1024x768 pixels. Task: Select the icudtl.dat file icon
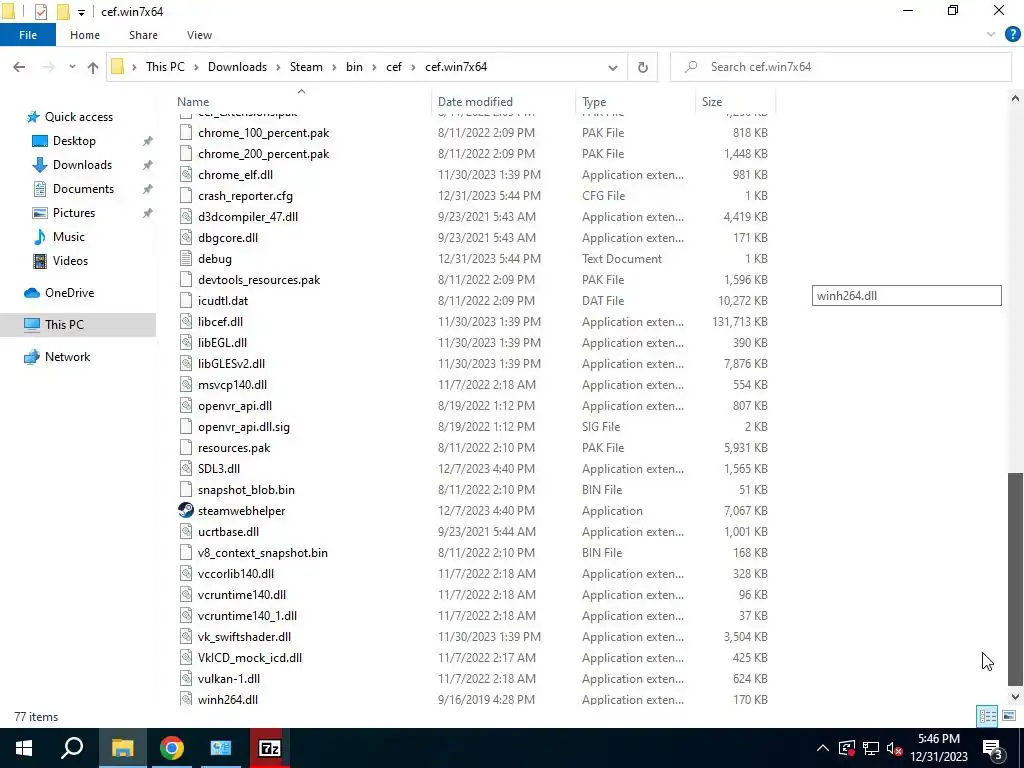(186, 300)
